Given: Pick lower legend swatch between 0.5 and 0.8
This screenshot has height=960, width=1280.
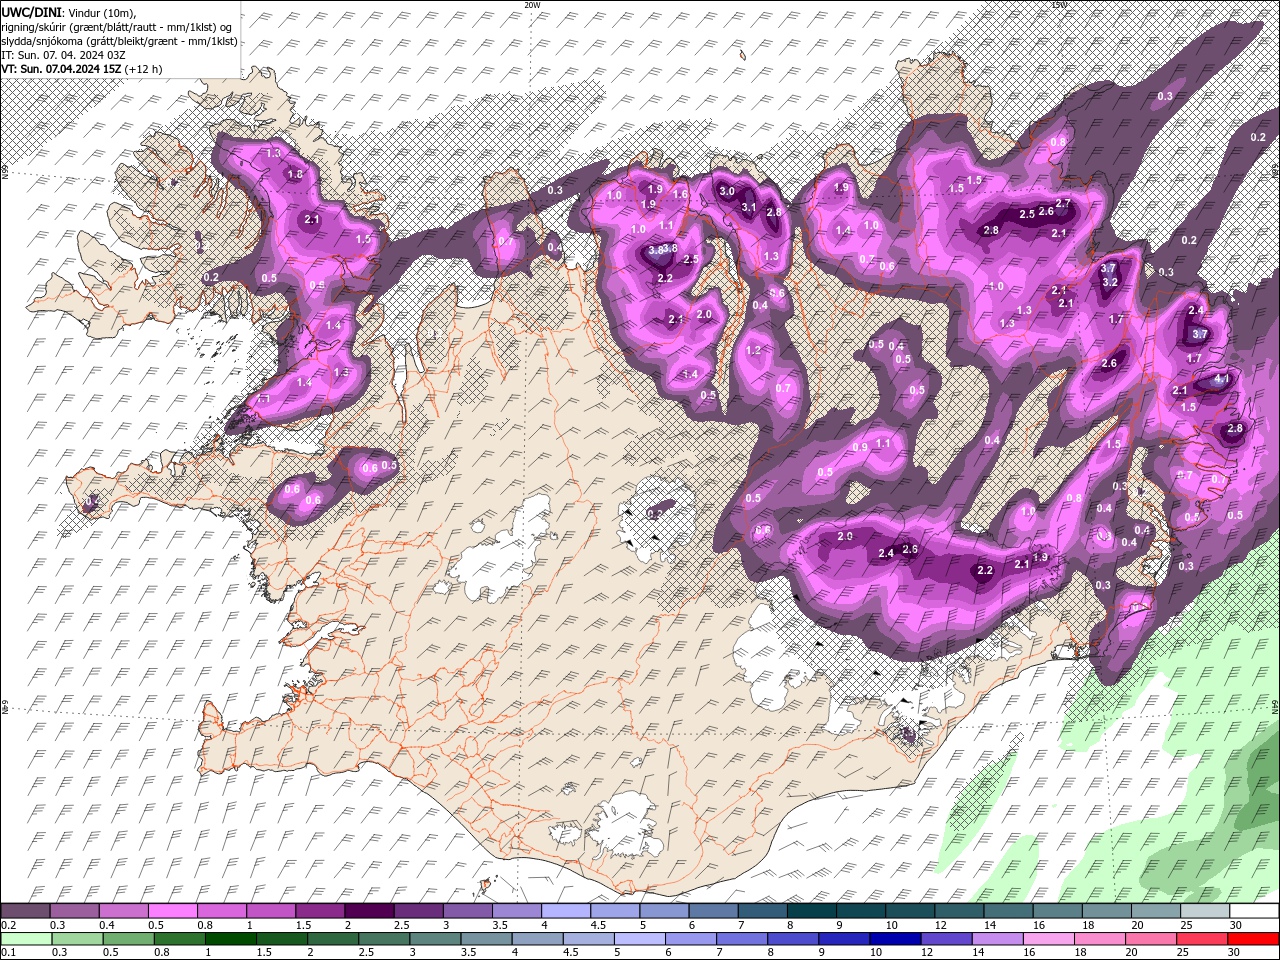Looking at the screenshot, I should coord(128,939).
